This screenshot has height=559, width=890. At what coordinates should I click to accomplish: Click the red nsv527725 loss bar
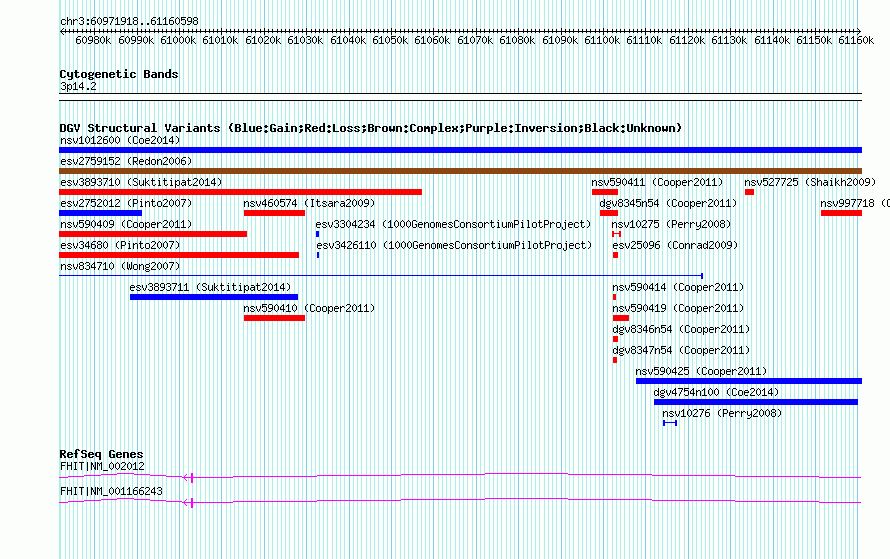click(x=749, y=192)
